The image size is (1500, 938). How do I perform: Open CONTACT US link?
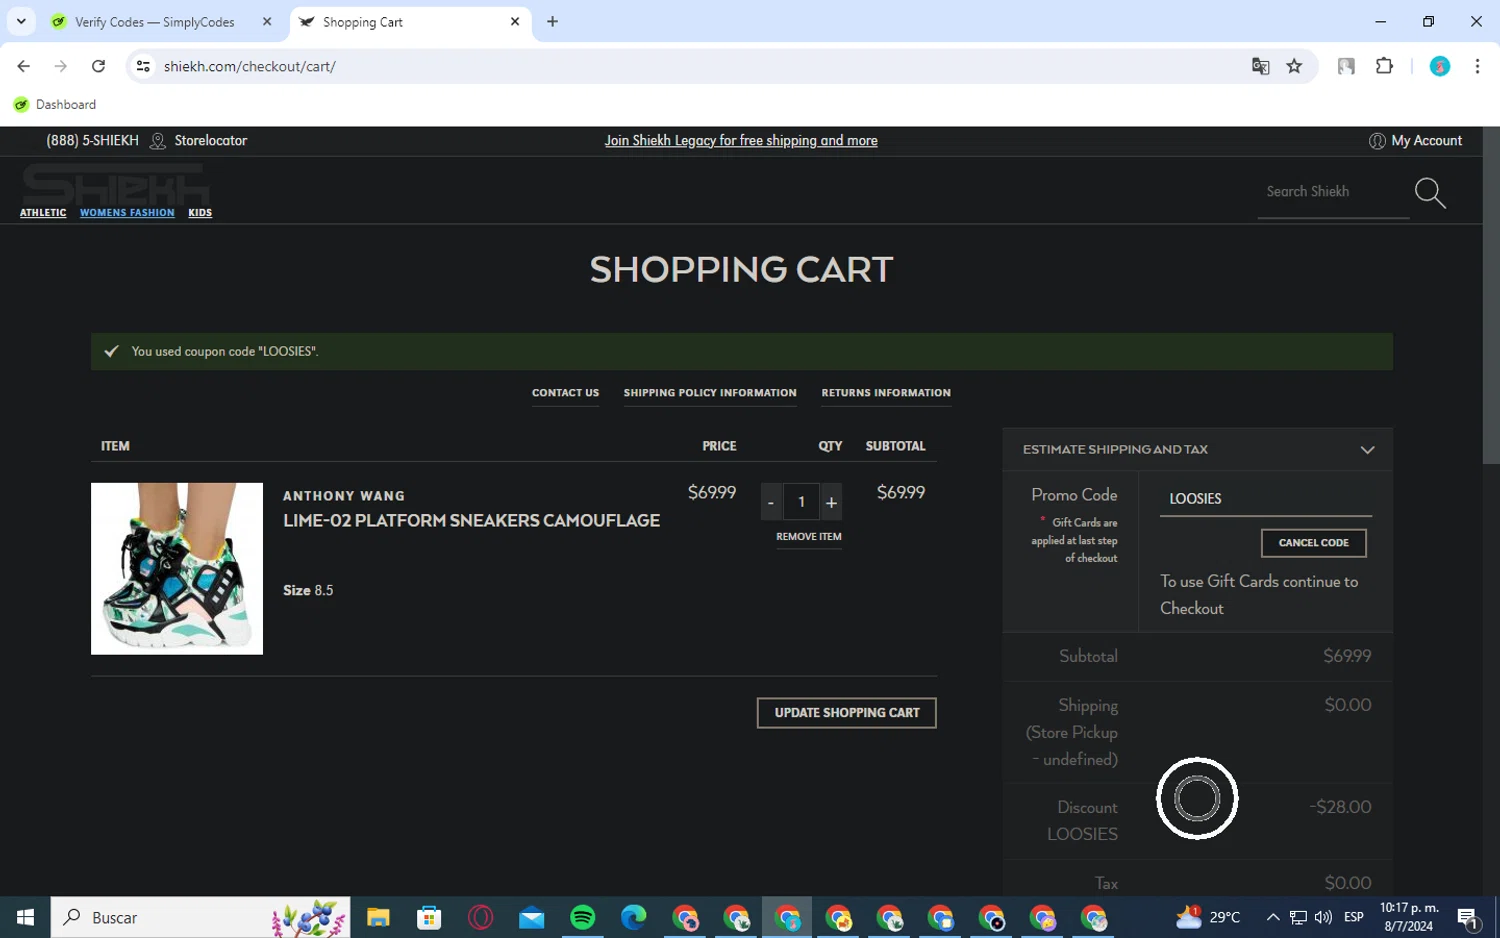pyautogui.click(x=565, y=393)
